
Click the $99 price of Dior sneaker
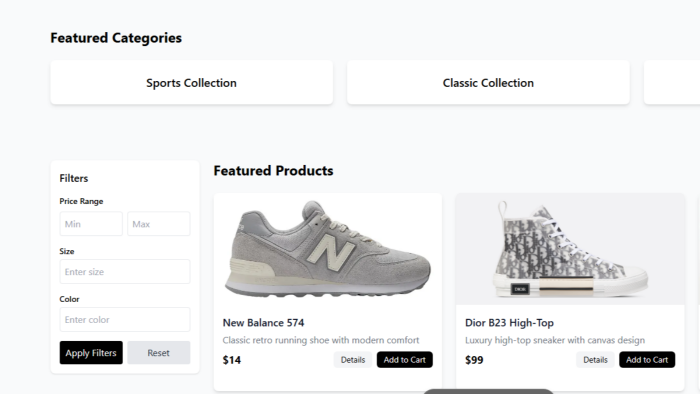click(x=474, y=360)
